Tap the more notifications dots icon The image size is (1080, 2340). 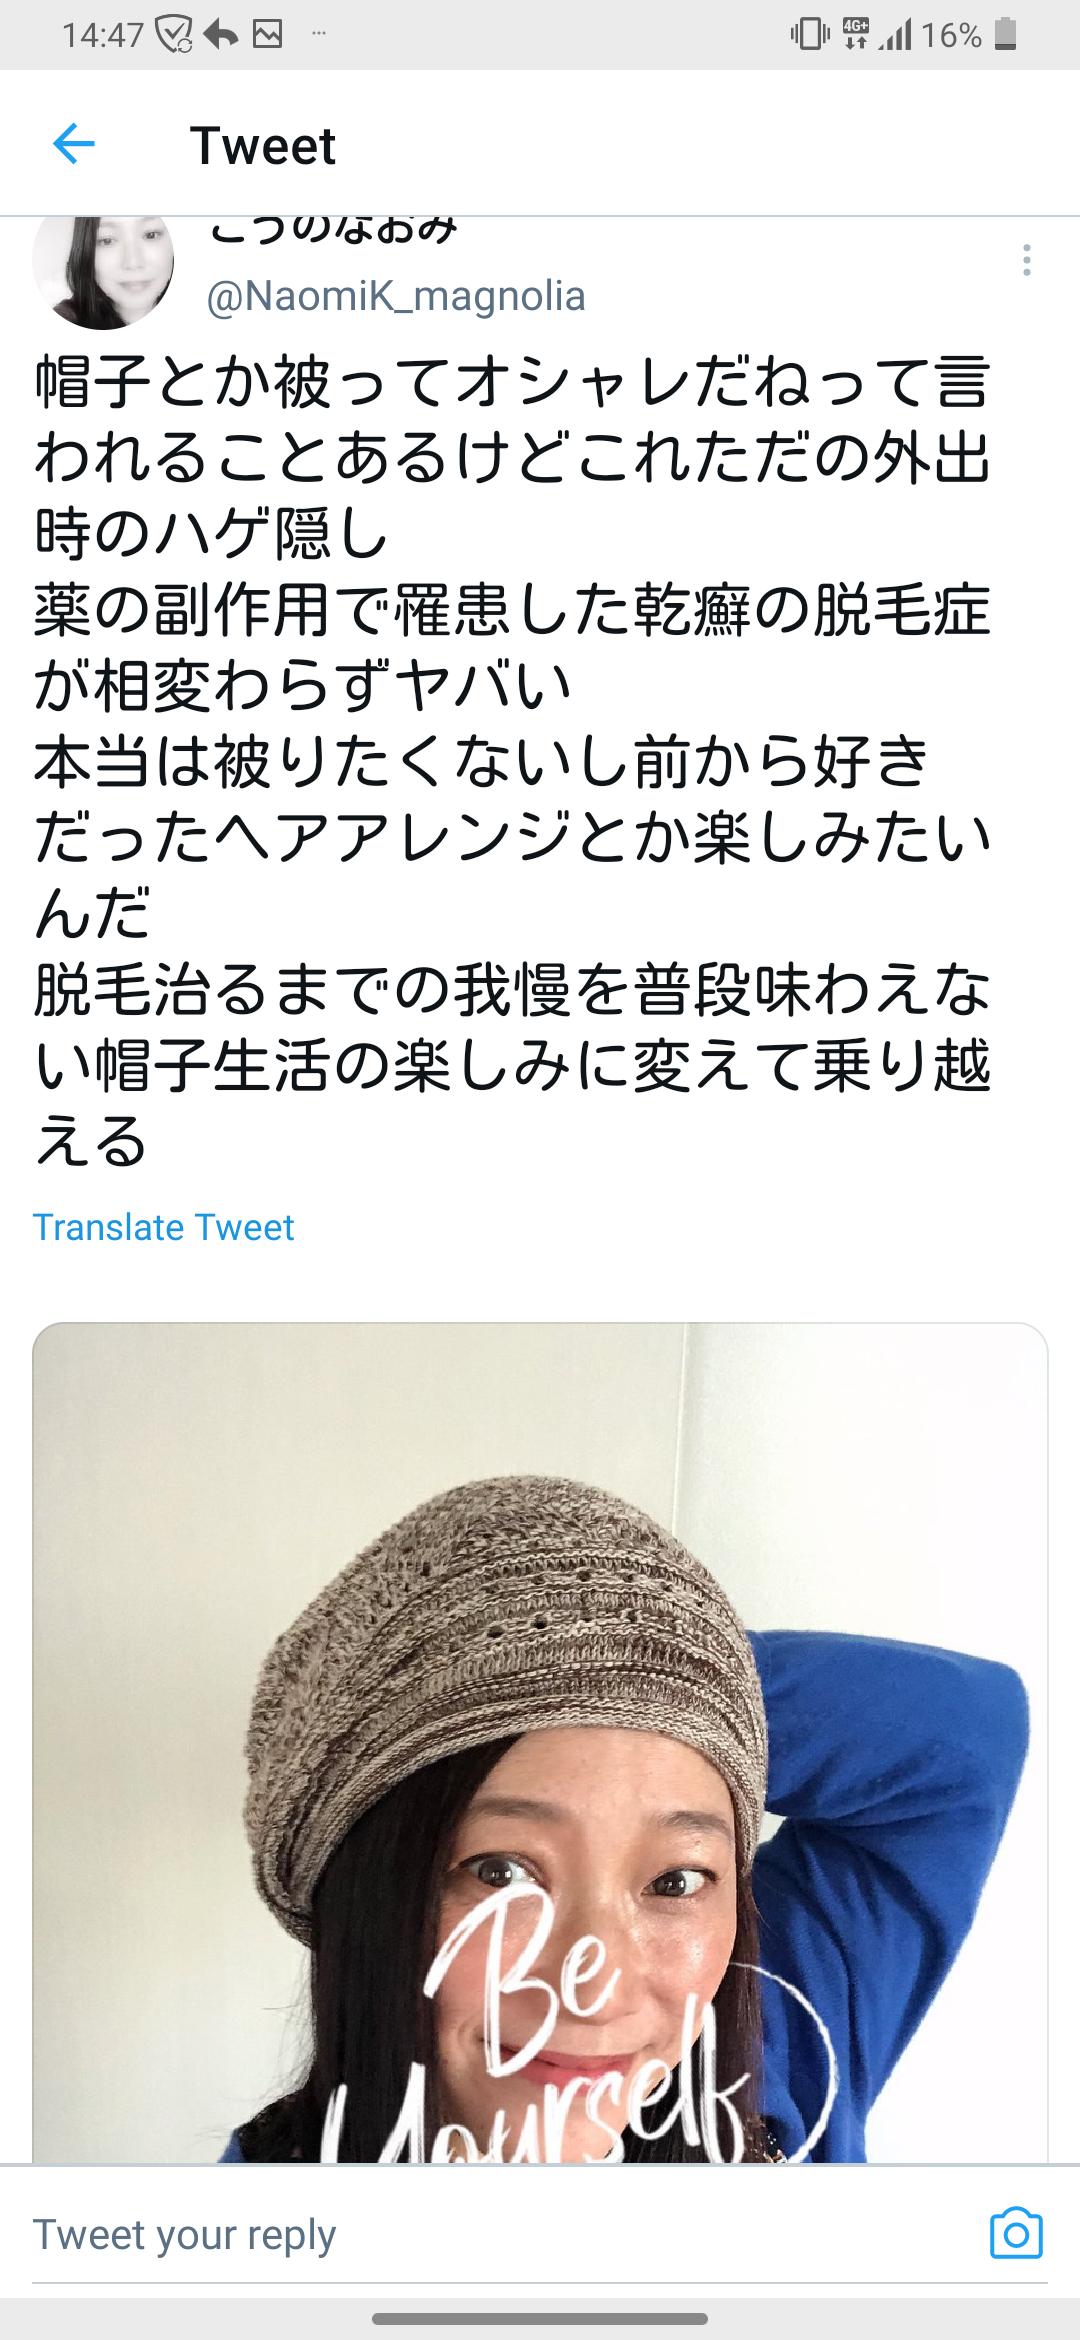318,35
